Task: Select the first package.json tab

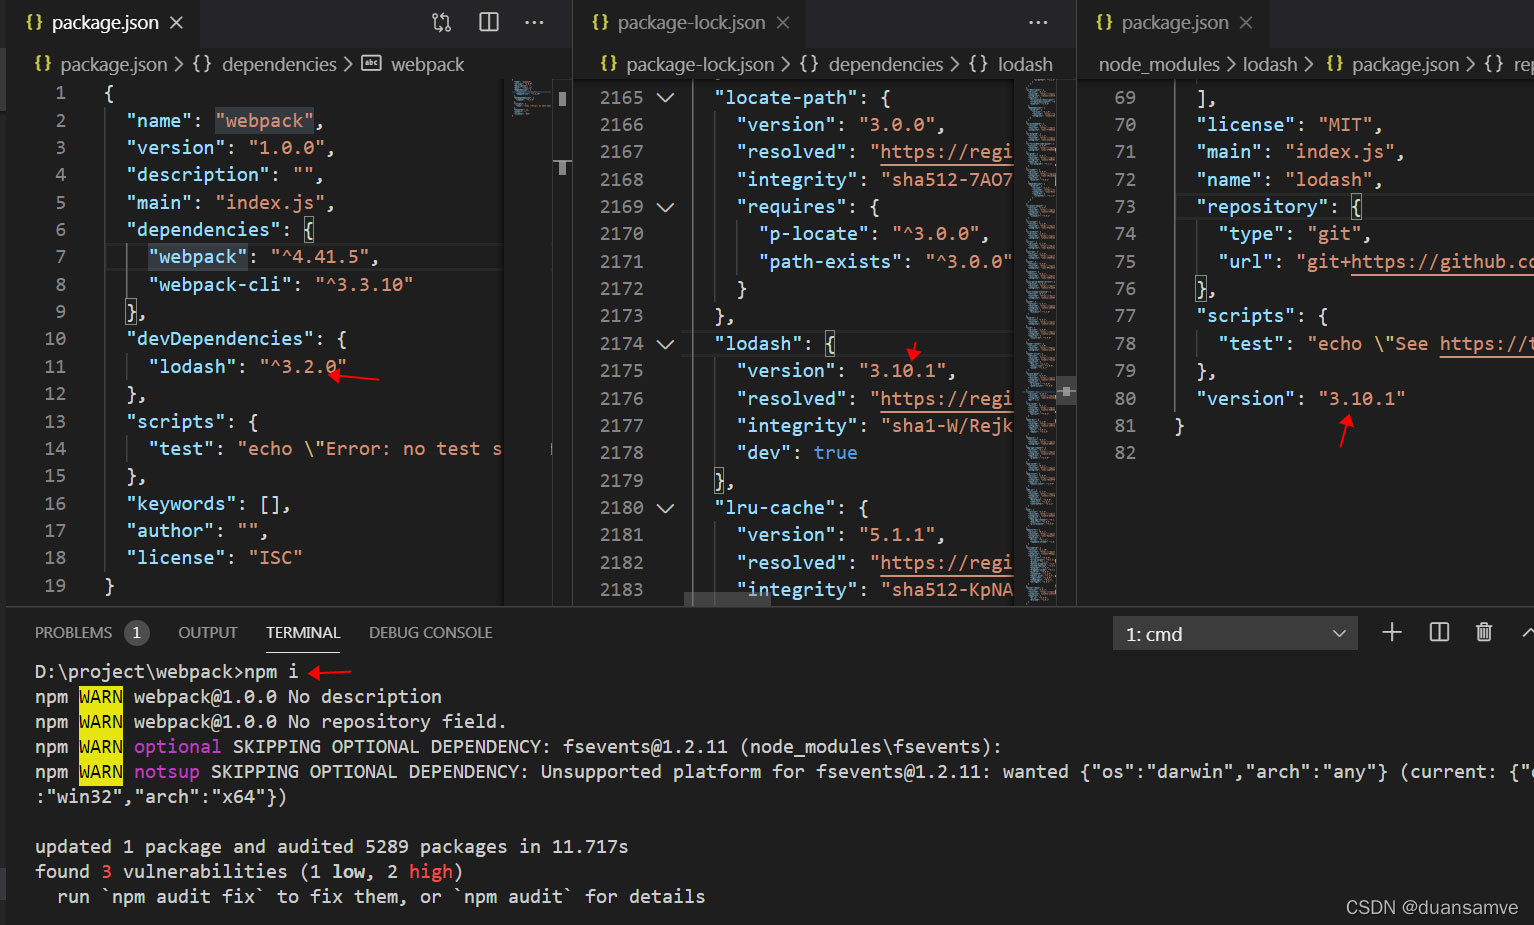Action: point(105,22)
